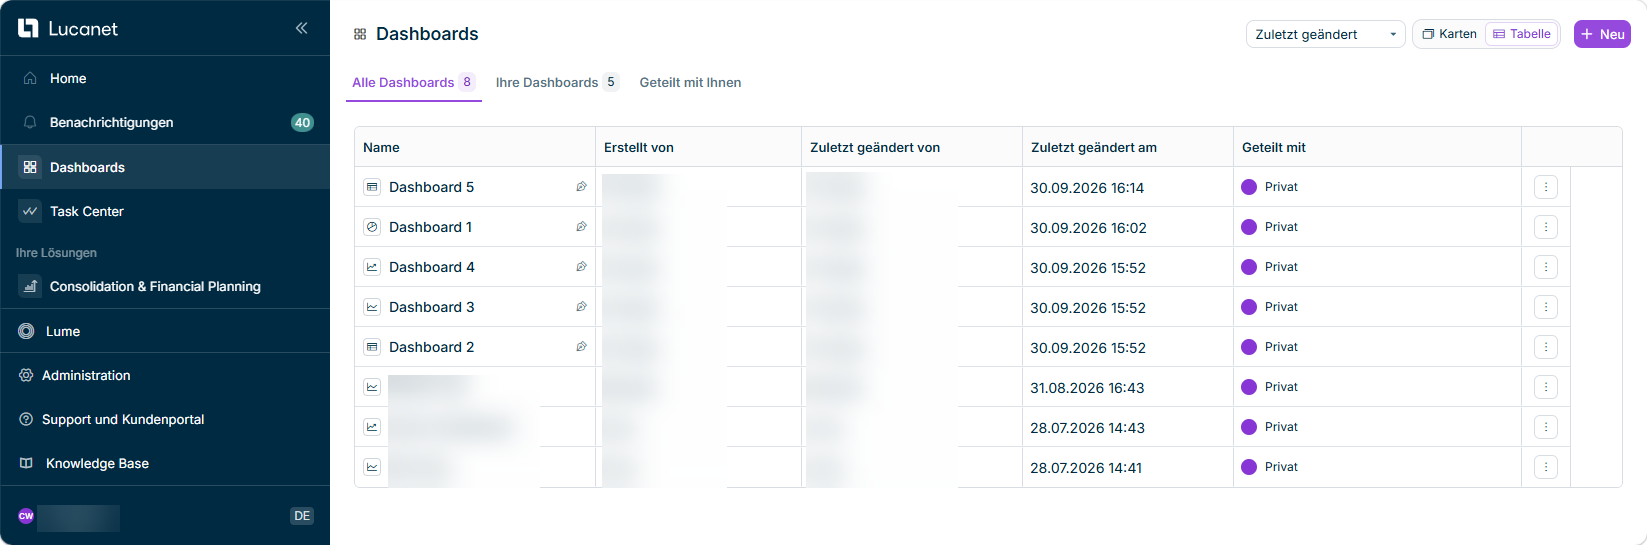Click pin icon for Dashboard 5
Image resolution: width=1647 pixels, height=545 pixels.
[581, 187]
